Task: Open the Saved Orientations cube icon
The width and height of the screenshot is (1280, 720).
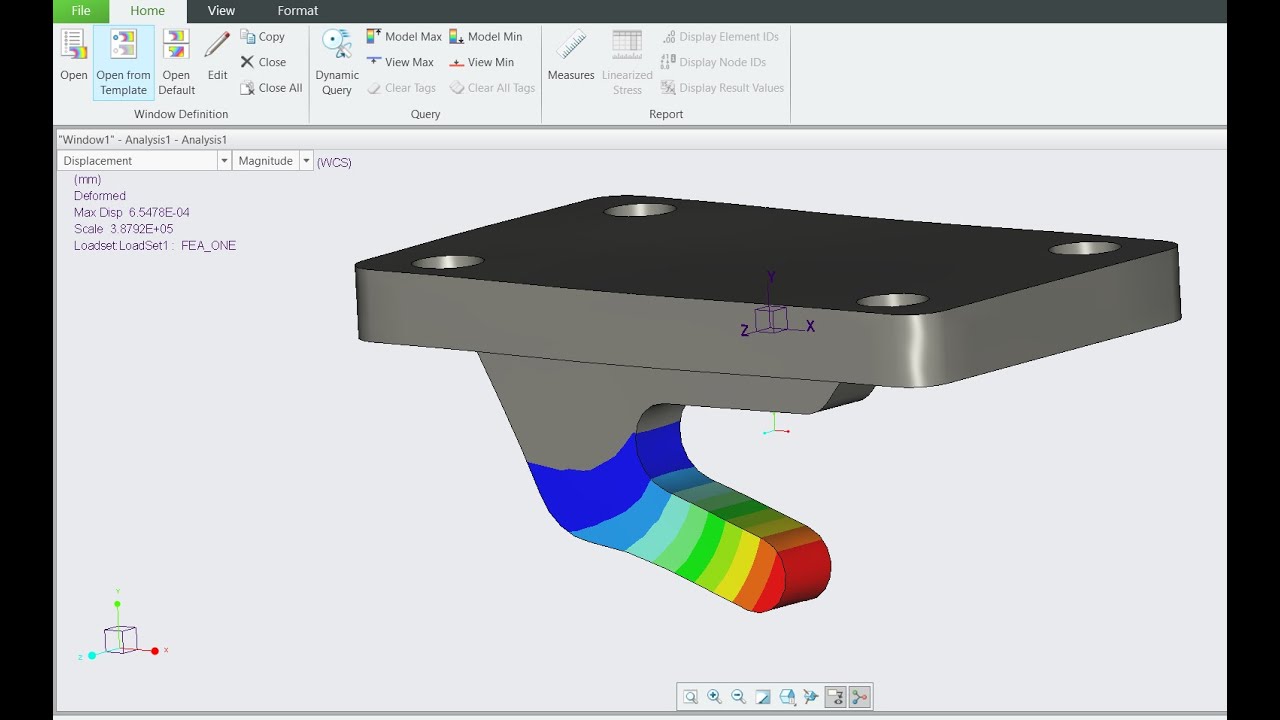Action: click(x=787, y=697)
